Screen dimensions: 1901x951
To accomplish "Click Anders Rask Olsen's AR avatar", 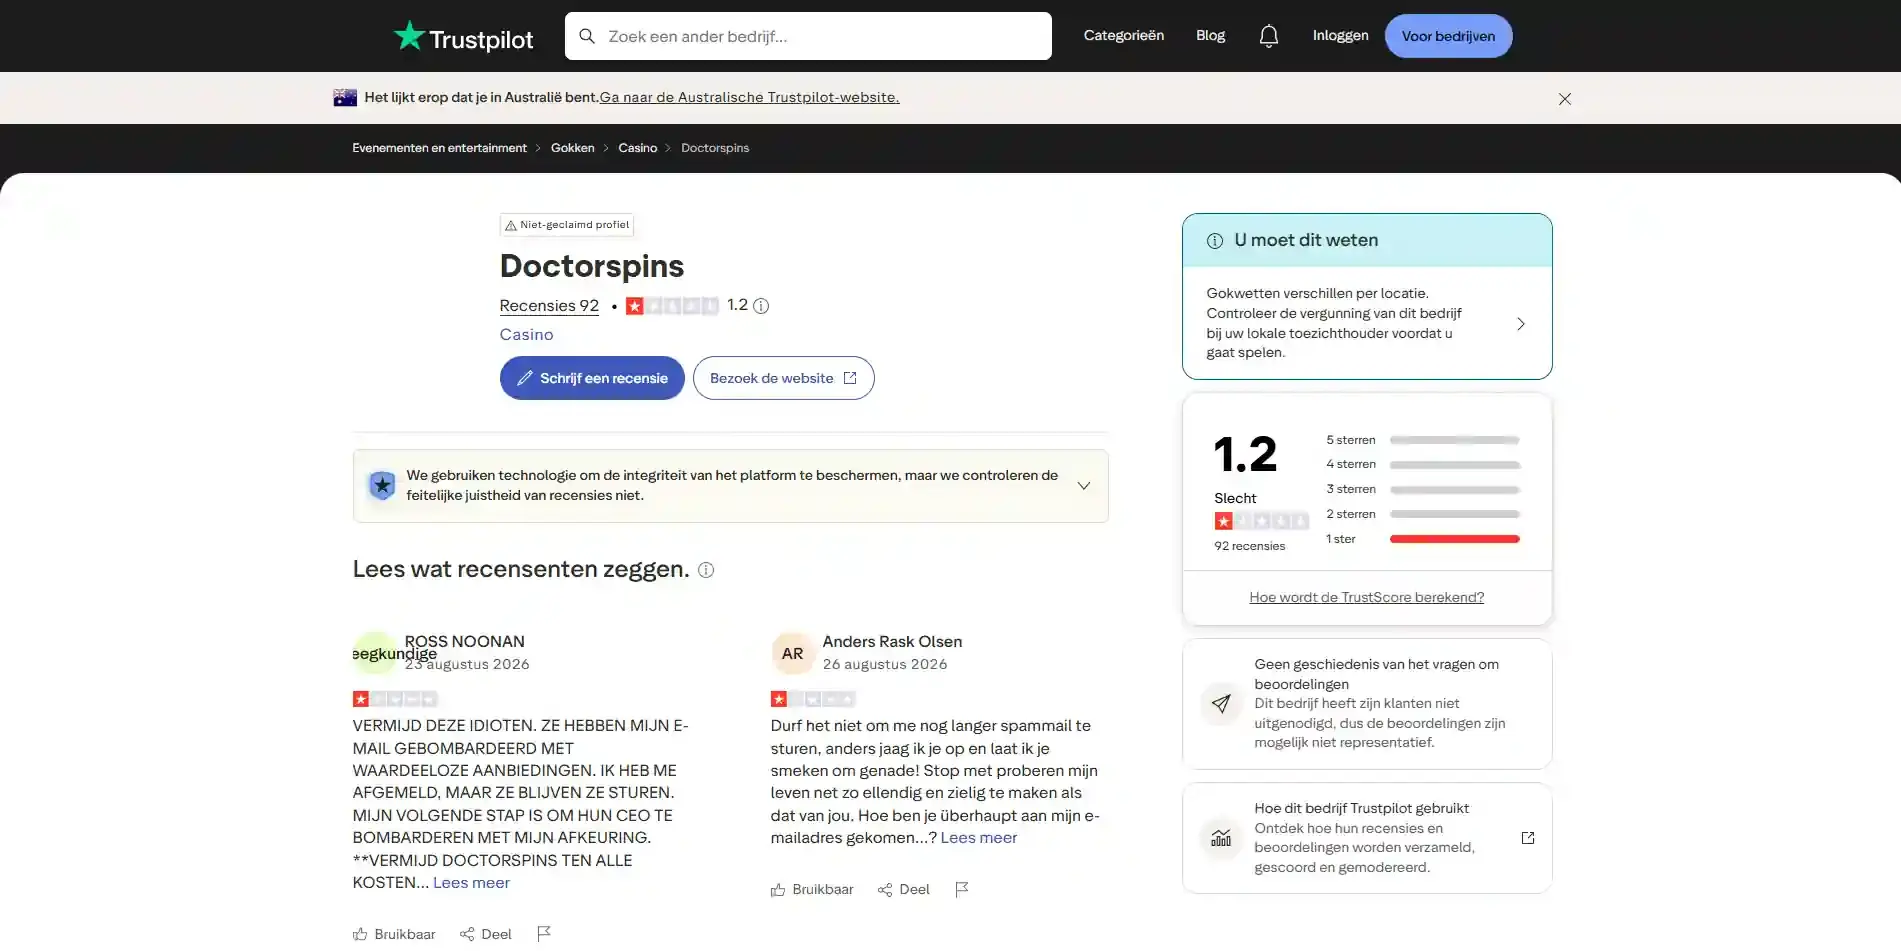I will [x=793, y=653].
